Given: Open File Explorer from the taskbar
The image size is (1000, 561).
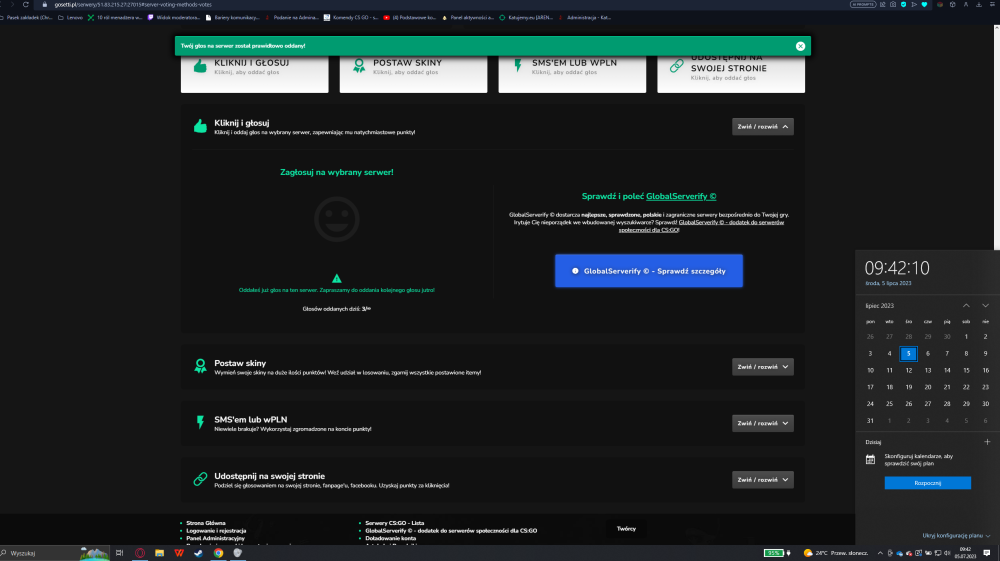Looking at the screenshot, I should click(x=159, y=553).
